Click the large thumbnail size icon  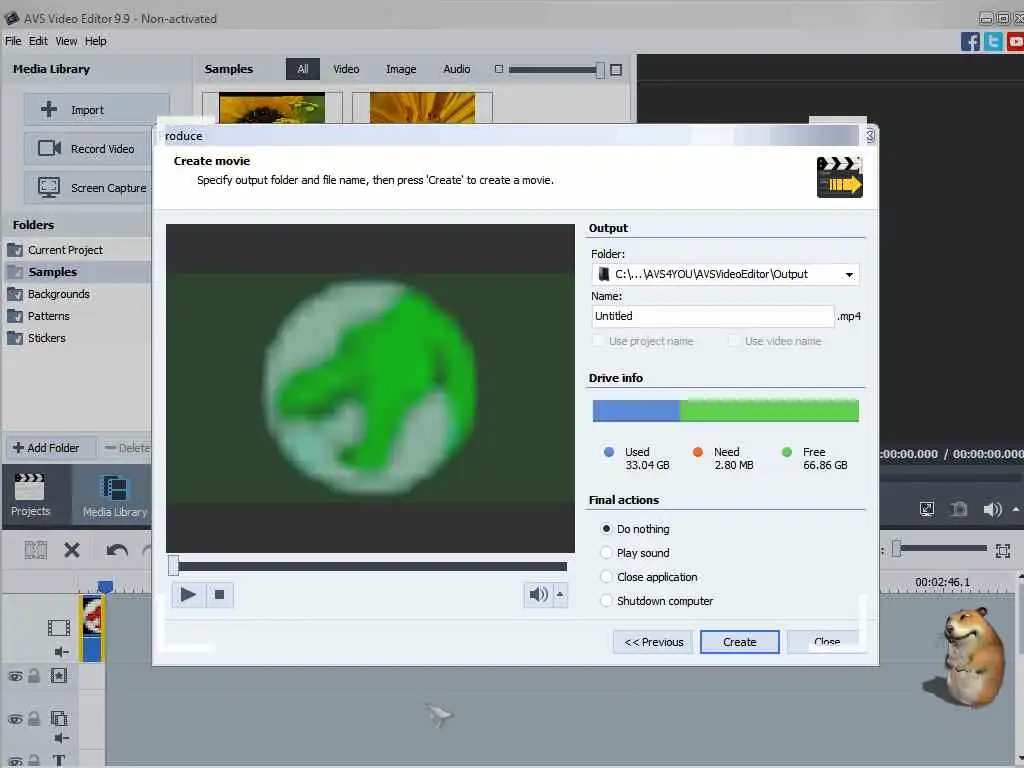(x=616, y=69)
